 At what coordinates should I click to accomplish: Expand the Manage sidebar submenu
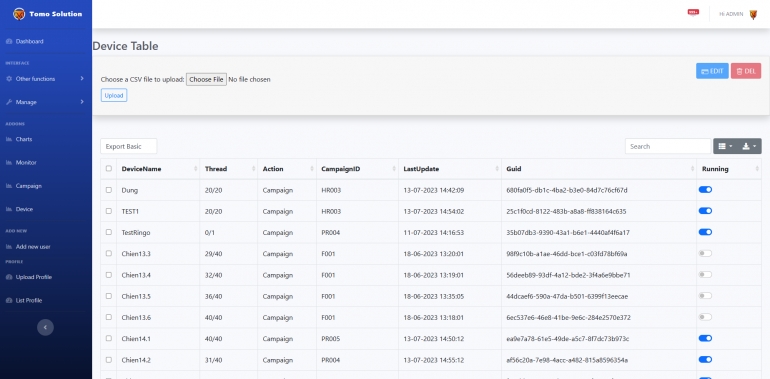pos(45,102)
